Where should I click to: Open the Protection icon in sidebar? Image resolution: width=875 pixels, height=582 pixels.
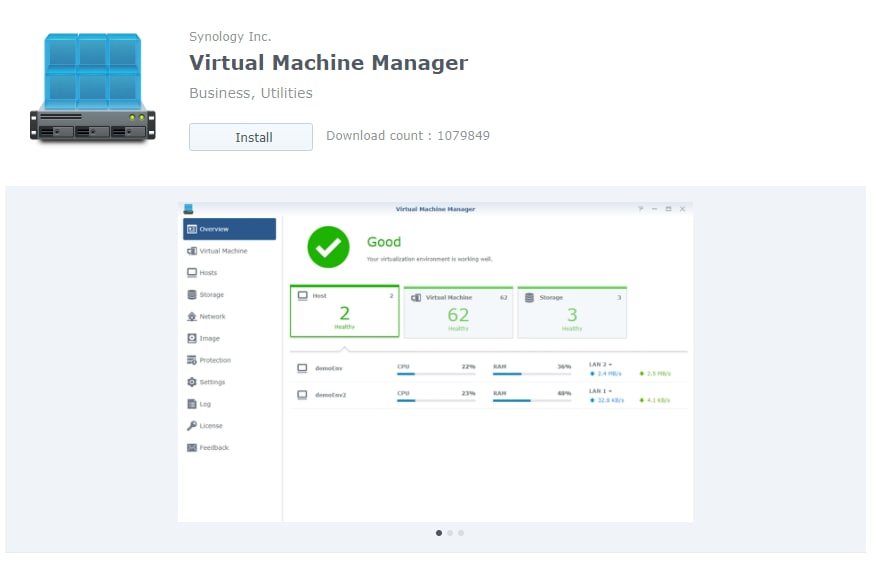click(x=192, y=360)
